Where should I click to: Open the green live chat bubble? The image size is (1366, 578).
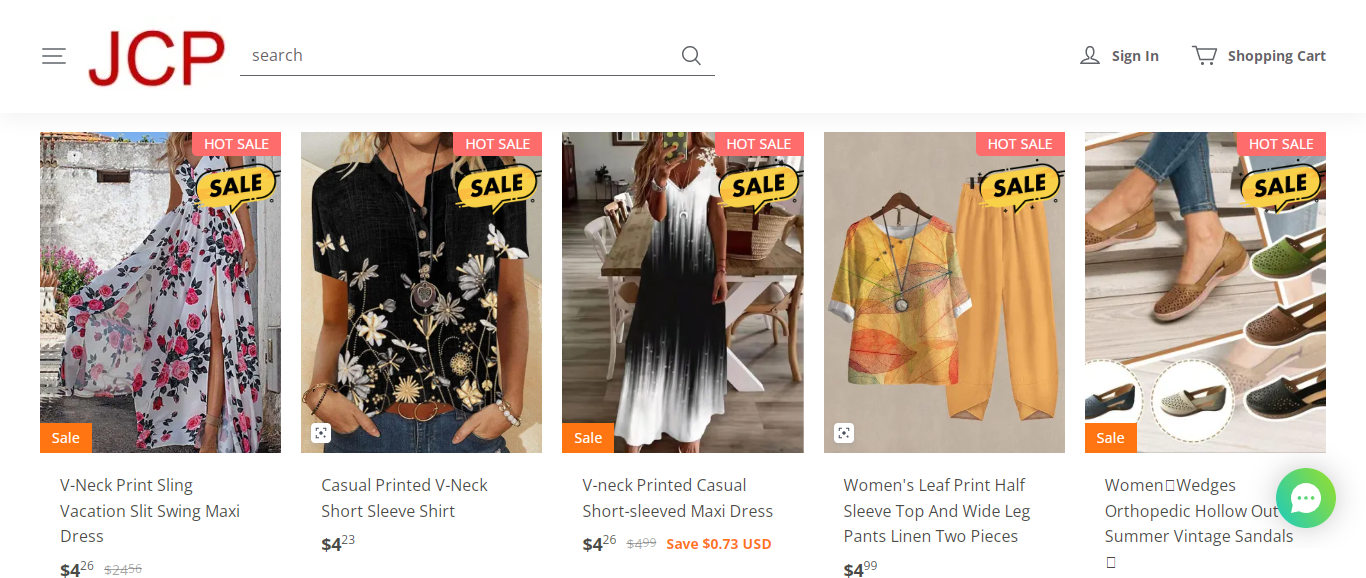click(x=1305, y=498)
